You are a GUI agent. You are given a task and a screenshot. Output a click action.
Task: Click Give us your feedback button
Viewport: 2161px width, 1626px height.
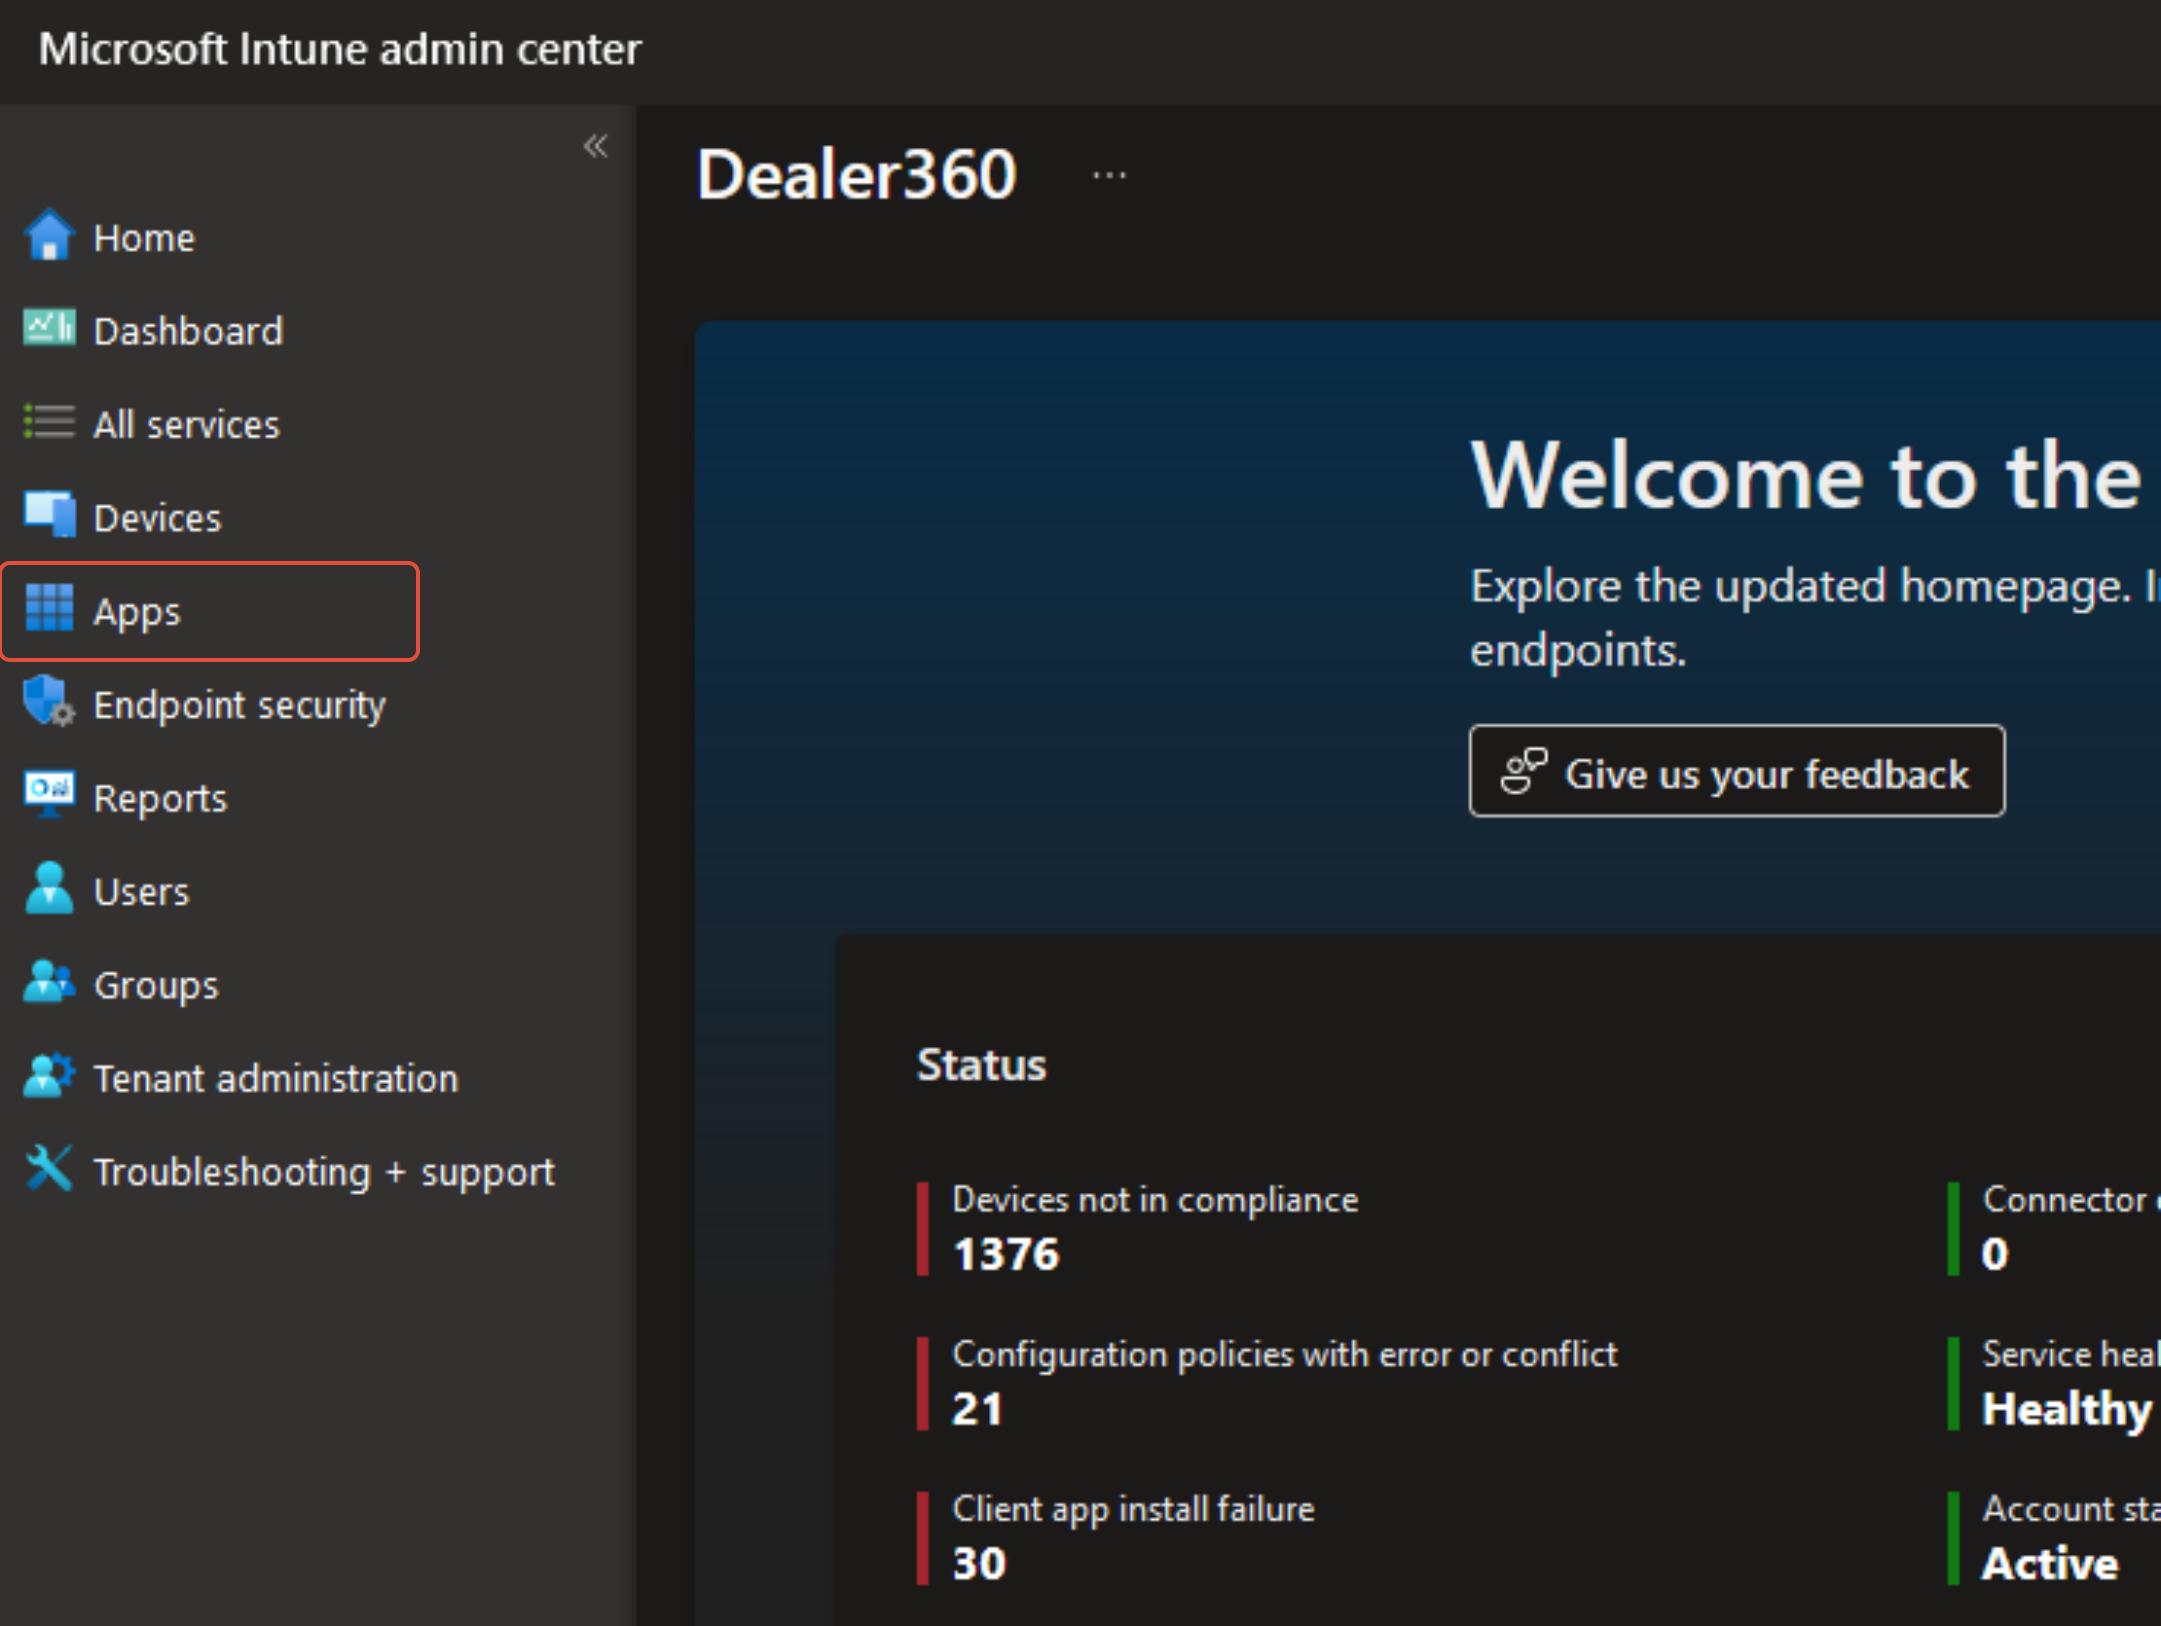[x=1736, y=772]
